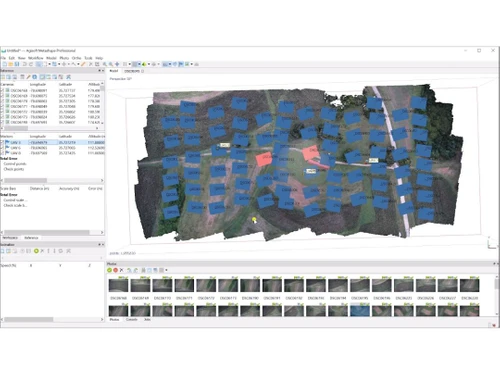Disable cameras with red circle icon

click(x=115, y=270)
